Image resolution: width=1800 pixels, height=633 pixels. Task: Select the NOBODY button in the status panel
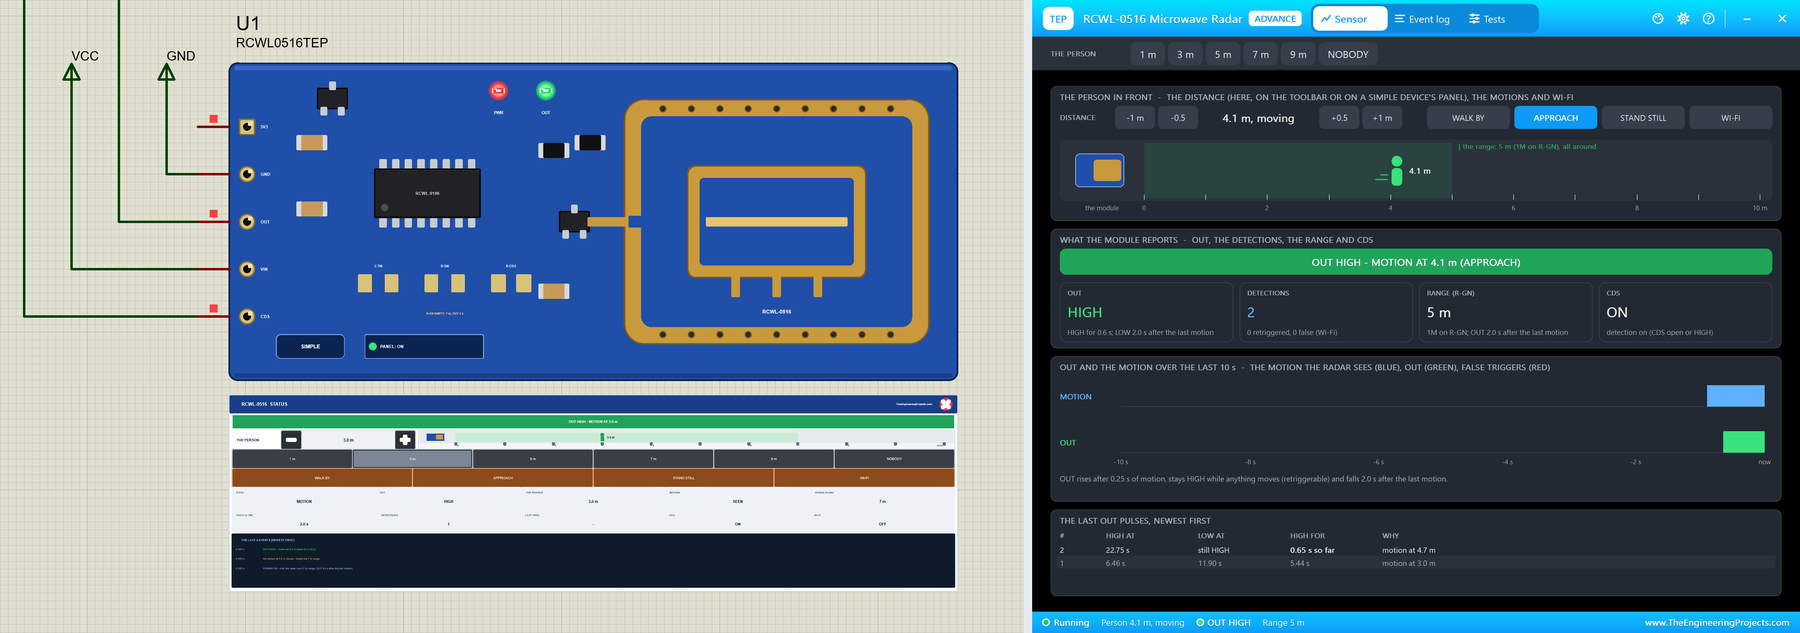click(894, 459)
